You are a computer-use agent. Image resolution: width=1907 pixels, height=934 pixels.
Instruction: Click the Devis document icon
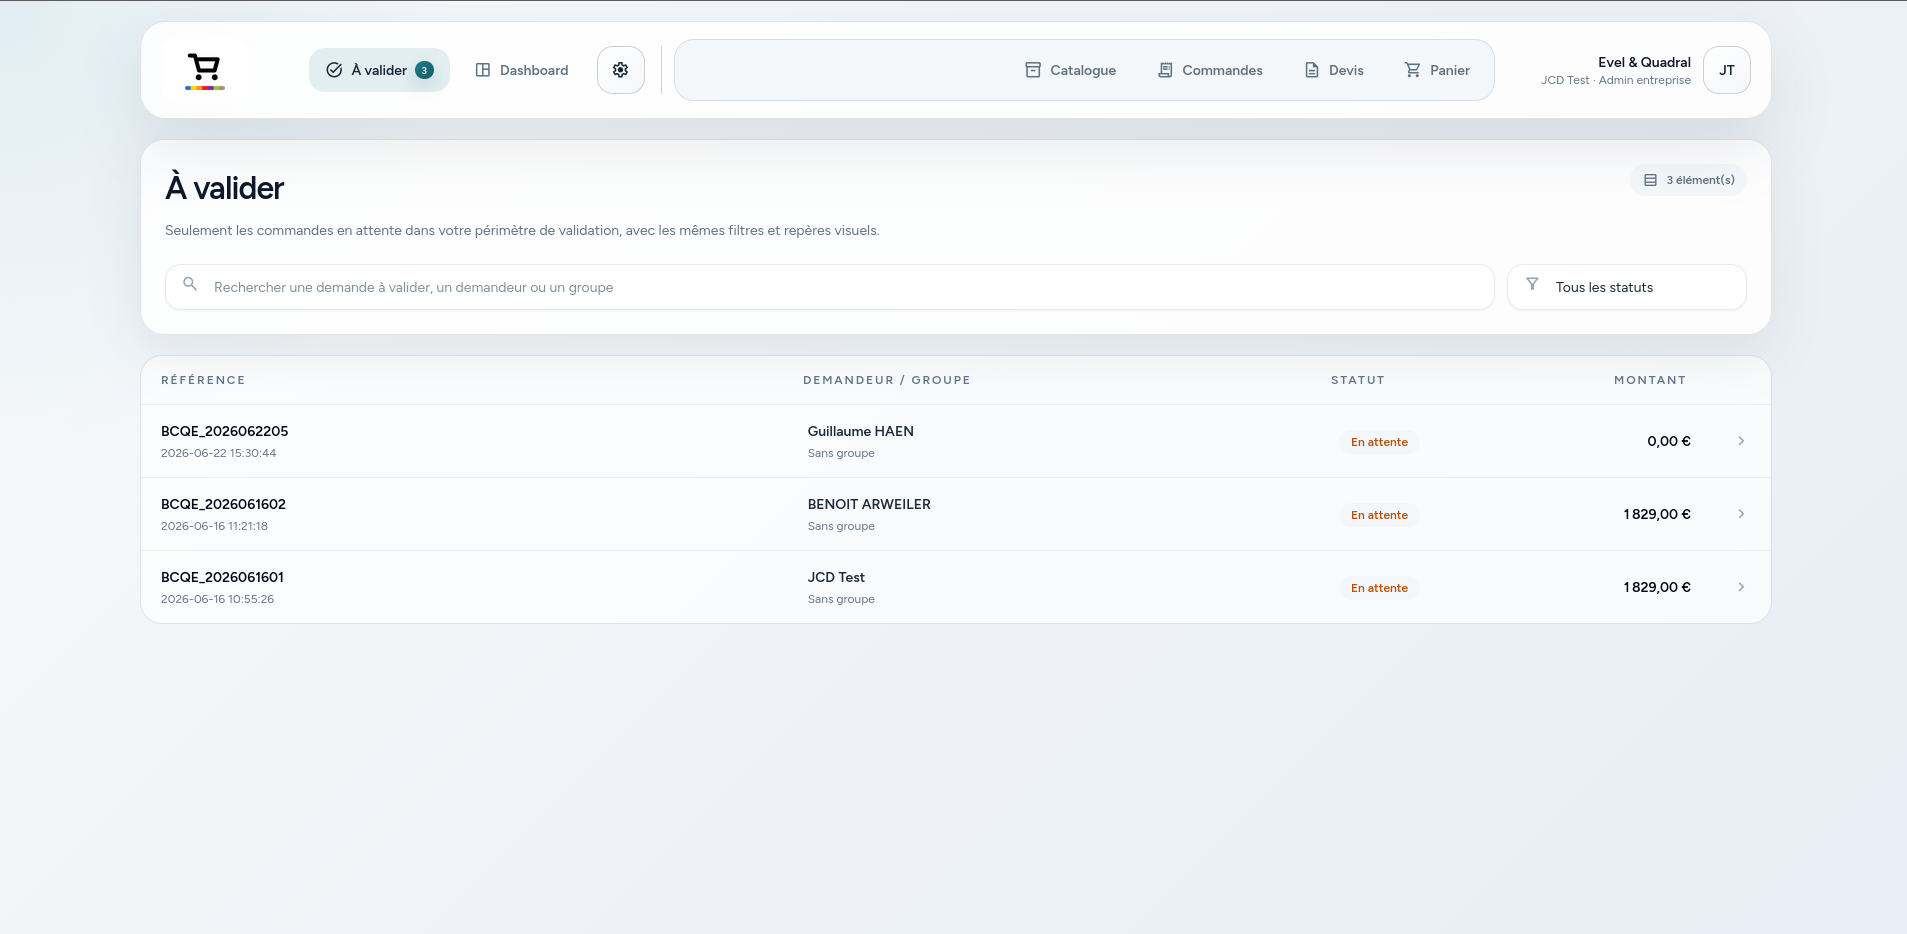(x=1312, y=70)
